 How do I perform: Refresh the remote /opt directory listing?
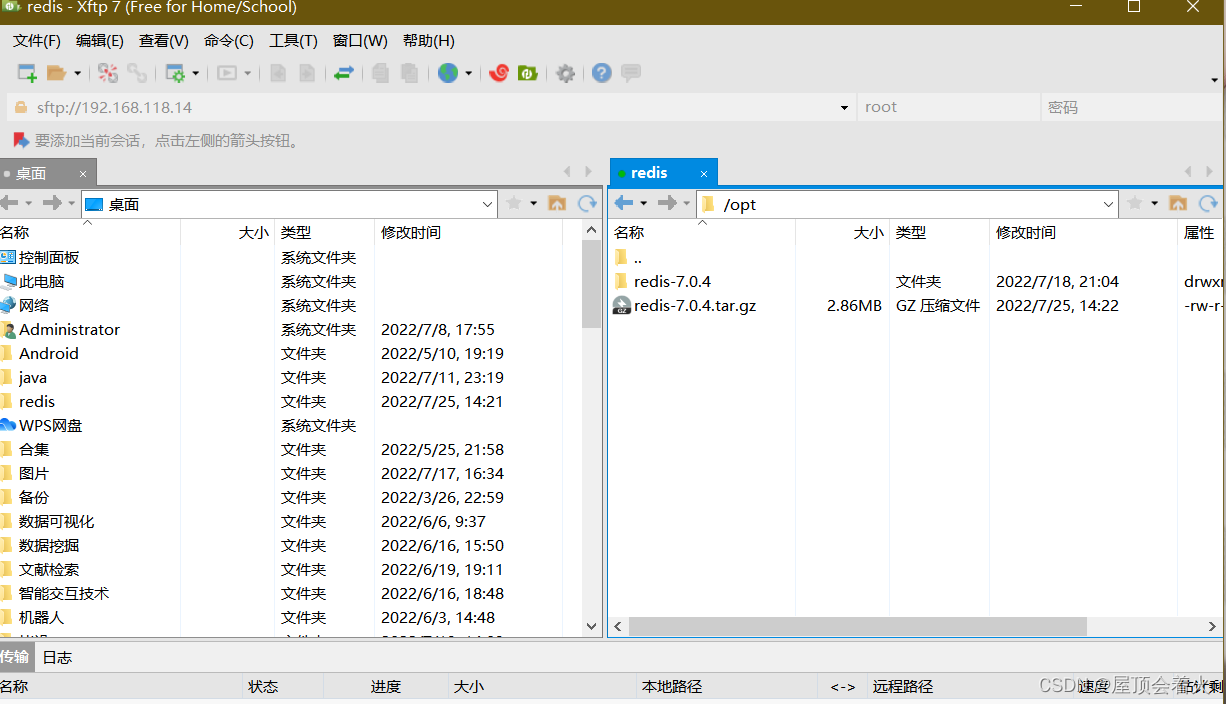(x=1208, y=203)
